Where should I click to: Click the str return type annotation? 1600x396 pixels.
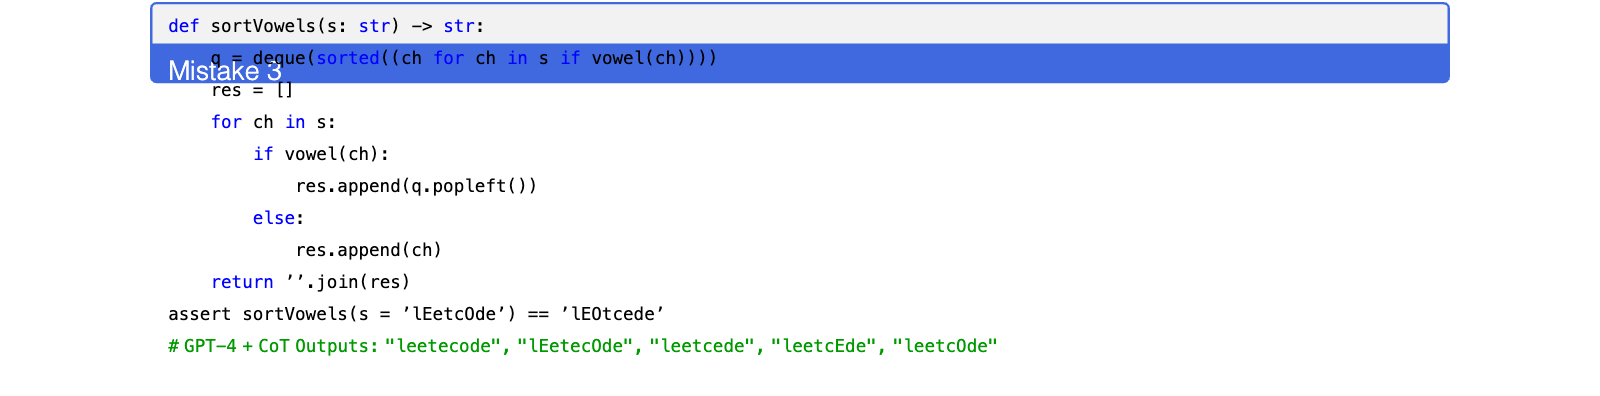[459, 26]
